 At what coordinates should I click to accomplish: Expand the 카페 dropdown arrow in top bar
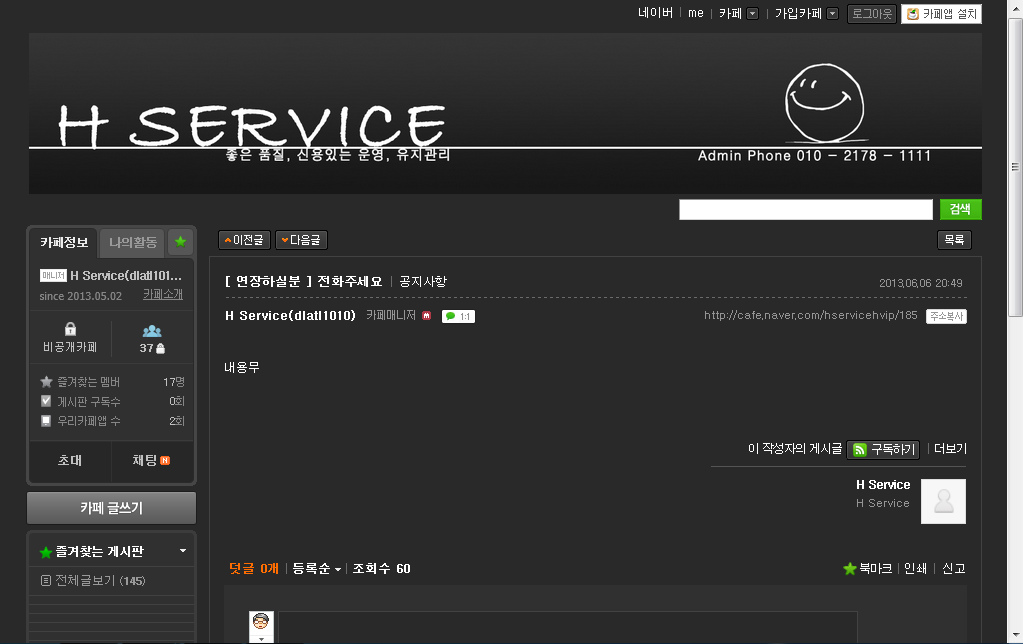752,14
